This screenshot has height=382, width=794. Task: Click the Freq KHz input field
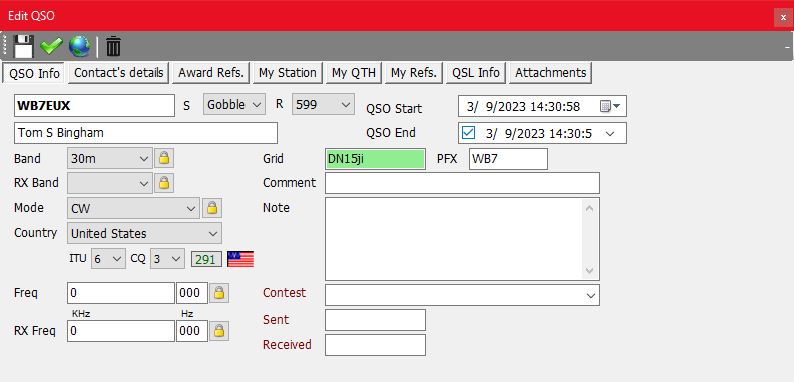121,293
